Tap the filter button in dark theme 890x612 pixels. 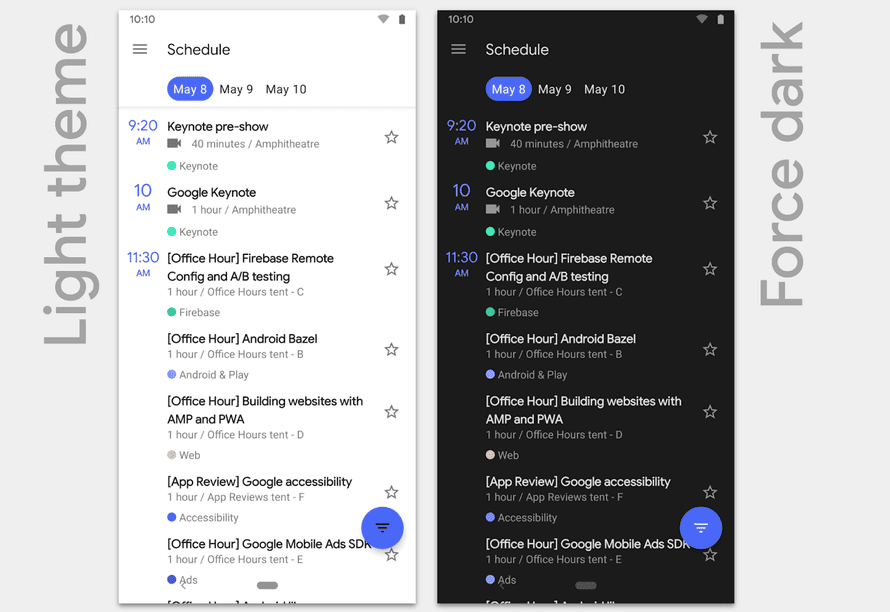(x=701, y=527)
